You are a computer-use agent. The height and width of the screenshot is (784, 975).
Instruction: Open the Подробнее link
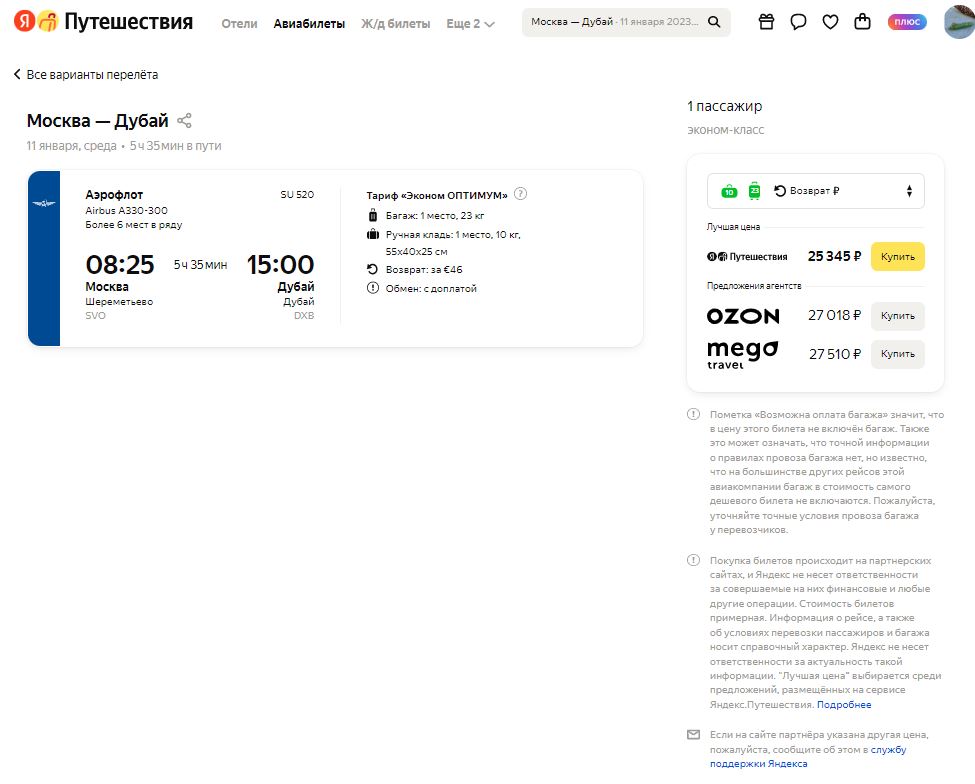click(x=844, y=704)
